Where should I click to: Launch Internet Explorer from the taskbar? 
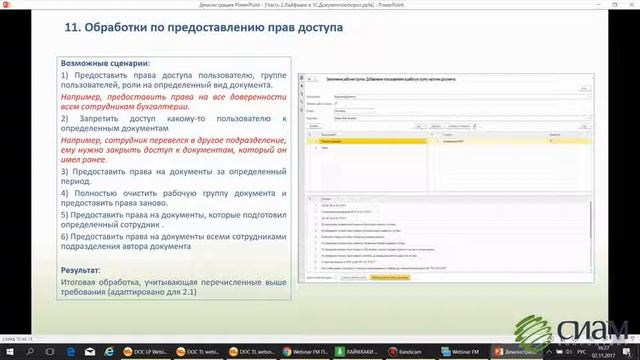(109, 351)
